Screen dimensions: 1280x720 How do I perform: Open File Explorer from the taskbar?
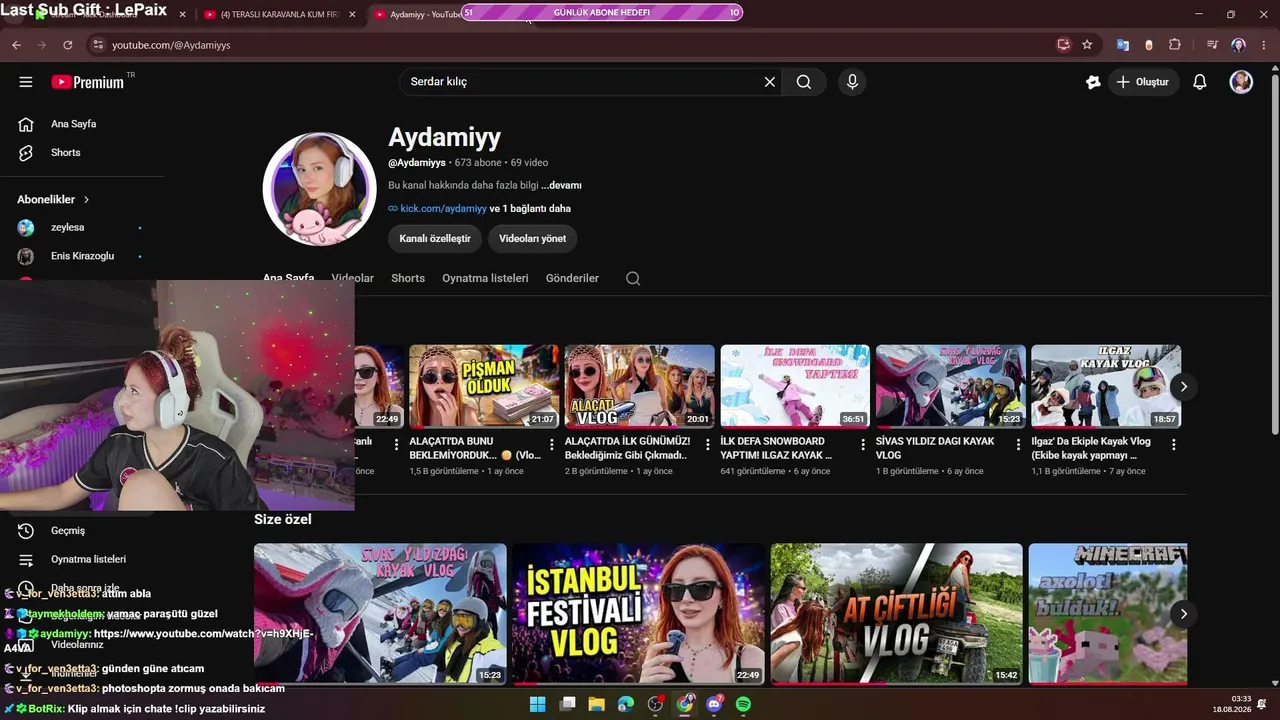[x=597, y=704]
